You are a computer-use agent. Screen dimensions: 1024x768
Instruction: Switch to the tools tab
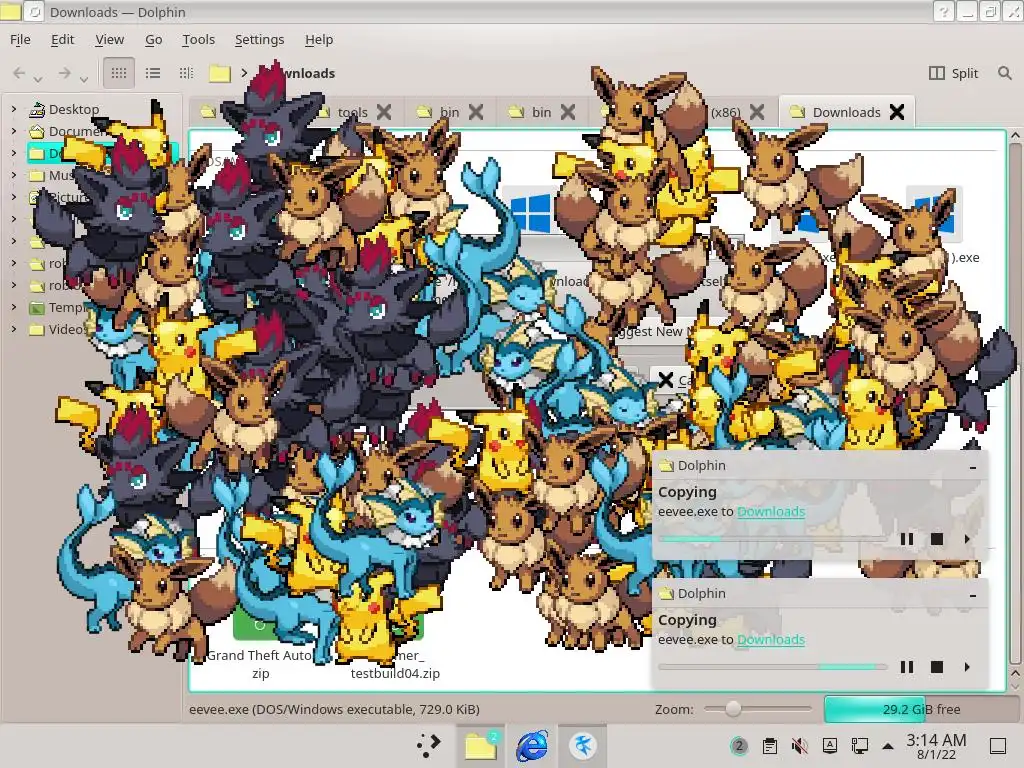pos(352,112)
